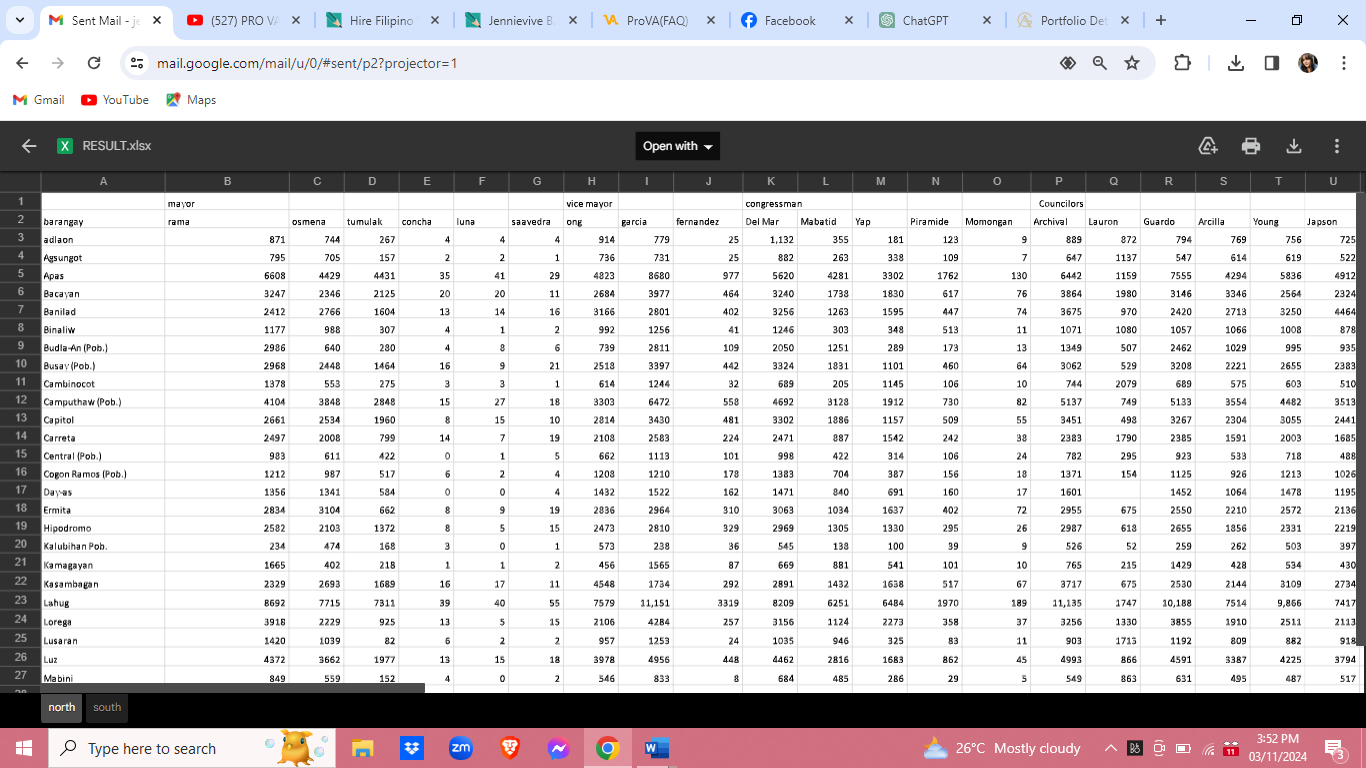Open Brave browser from the taskbar

coord(509,748)
